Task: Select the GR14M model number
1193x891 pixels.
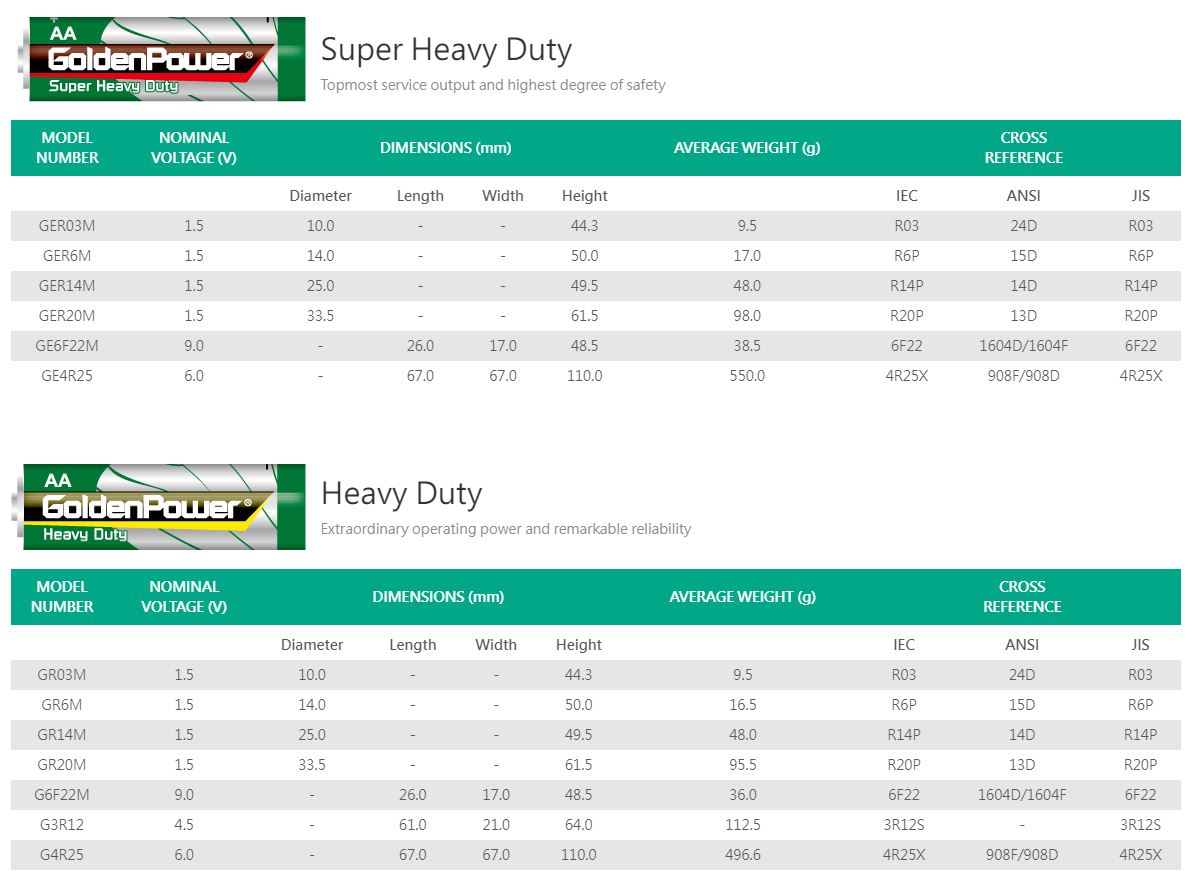Action: (x=62, y=735)
